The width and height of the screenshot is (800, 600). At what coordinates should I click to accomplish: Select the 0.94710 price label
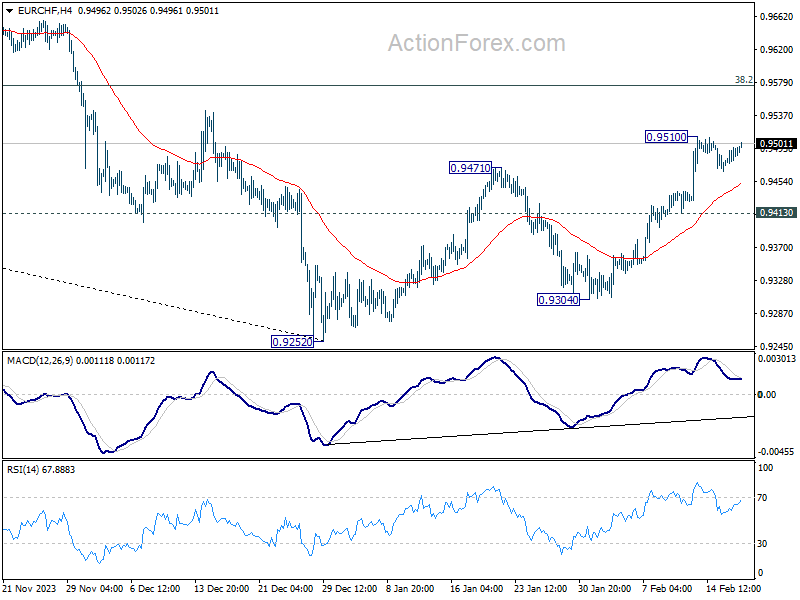pos(470,167)
